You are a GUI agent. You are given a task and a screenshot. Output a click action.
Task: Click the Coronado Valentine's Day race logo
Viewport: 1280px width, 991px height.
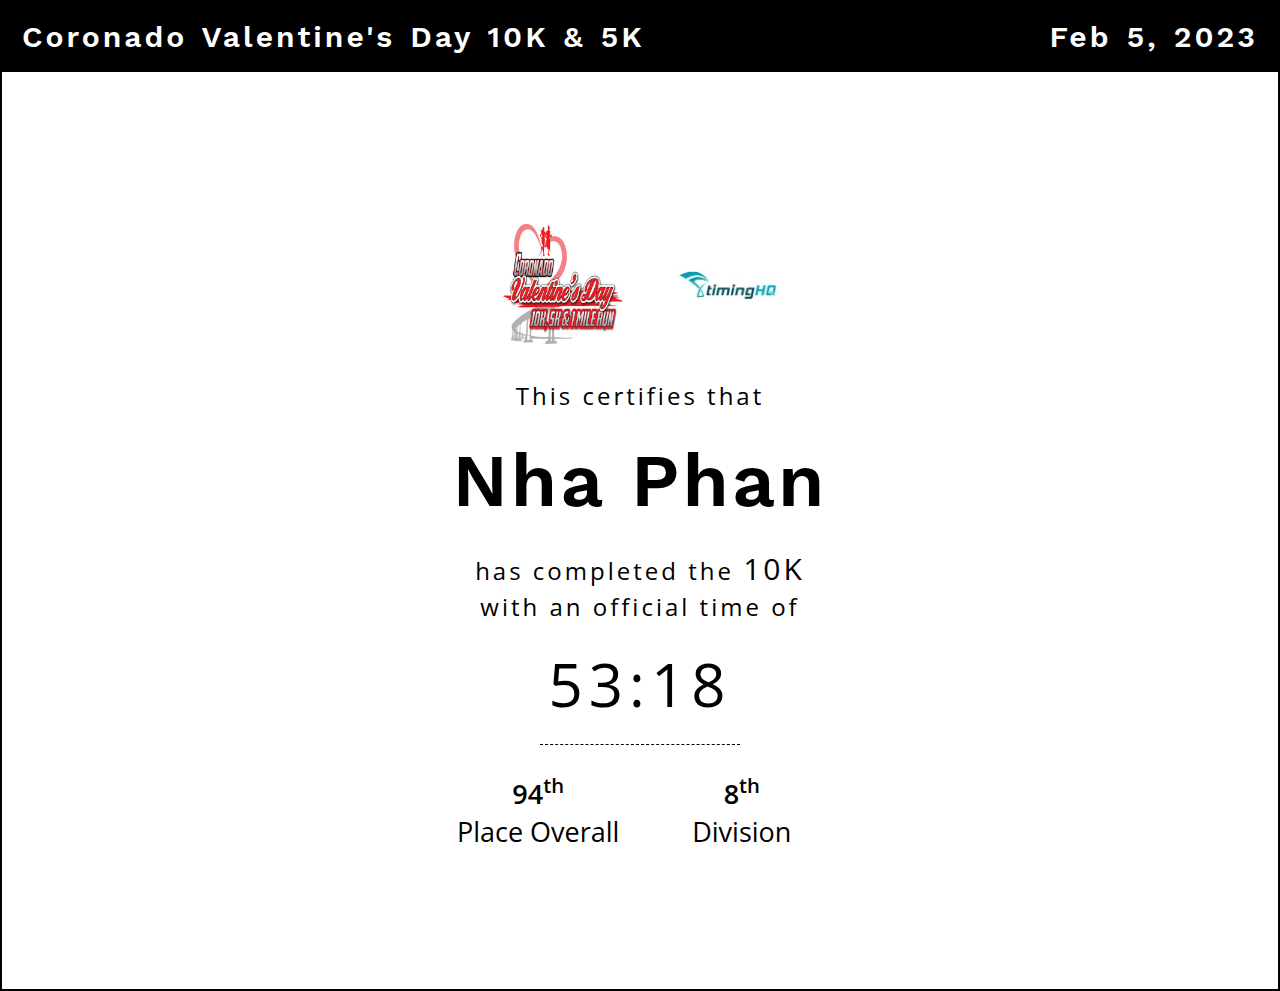pos(562,284)
